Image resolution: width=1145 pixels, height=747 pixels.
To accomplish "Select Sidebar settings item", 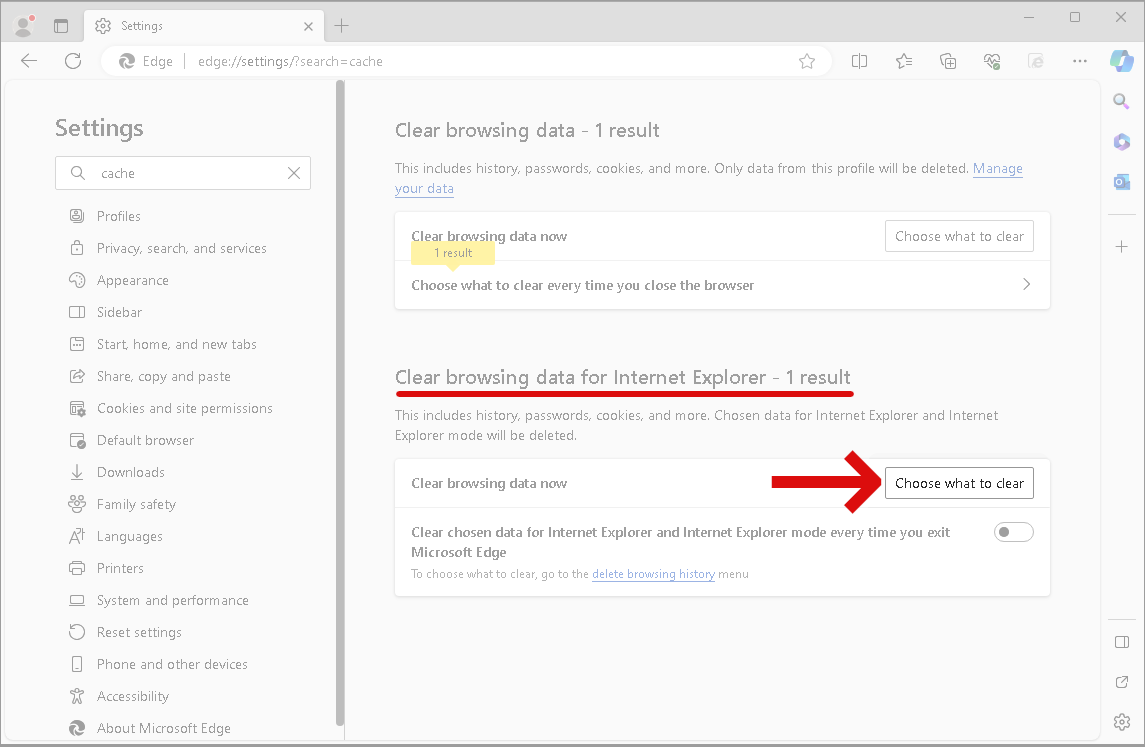I will coord(105,313).
